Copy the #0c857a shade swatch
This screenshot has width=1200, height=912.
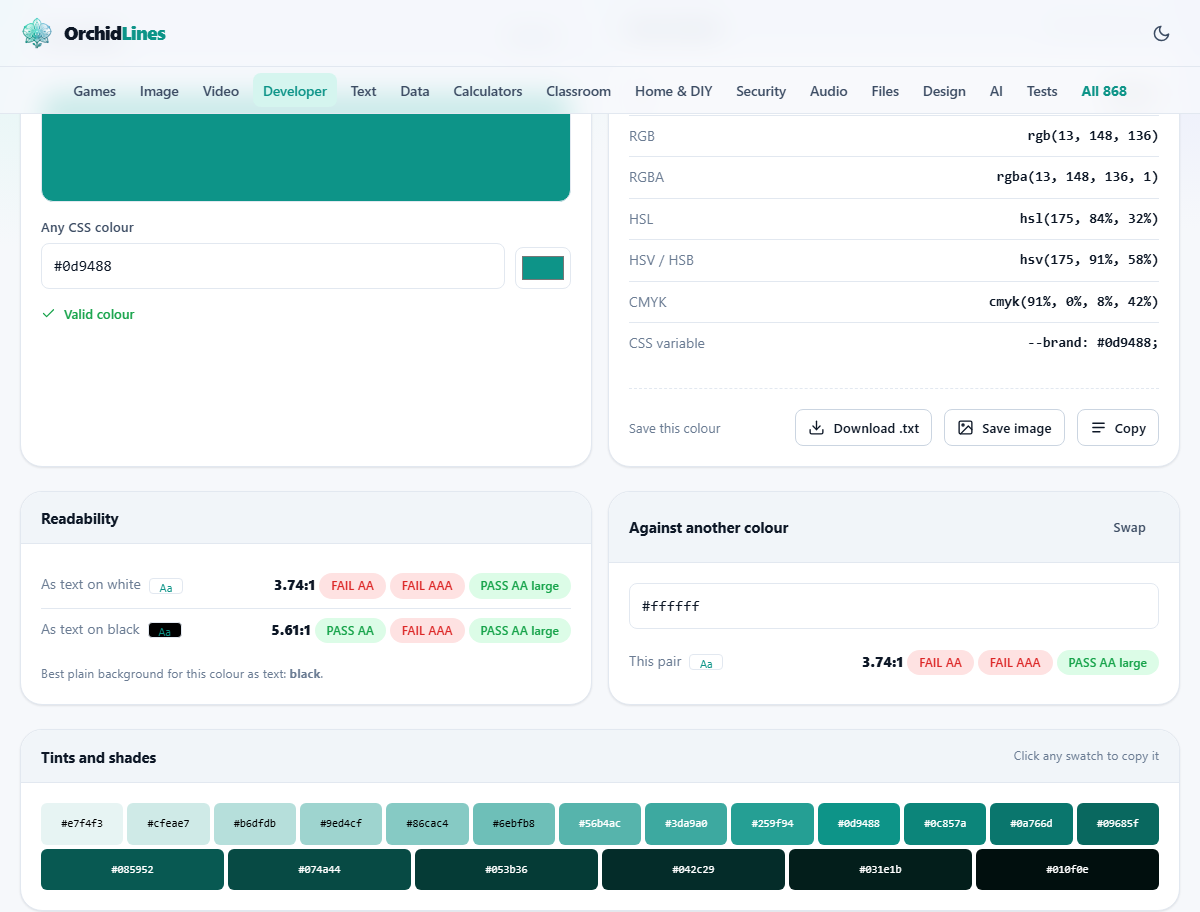point(945,824)
